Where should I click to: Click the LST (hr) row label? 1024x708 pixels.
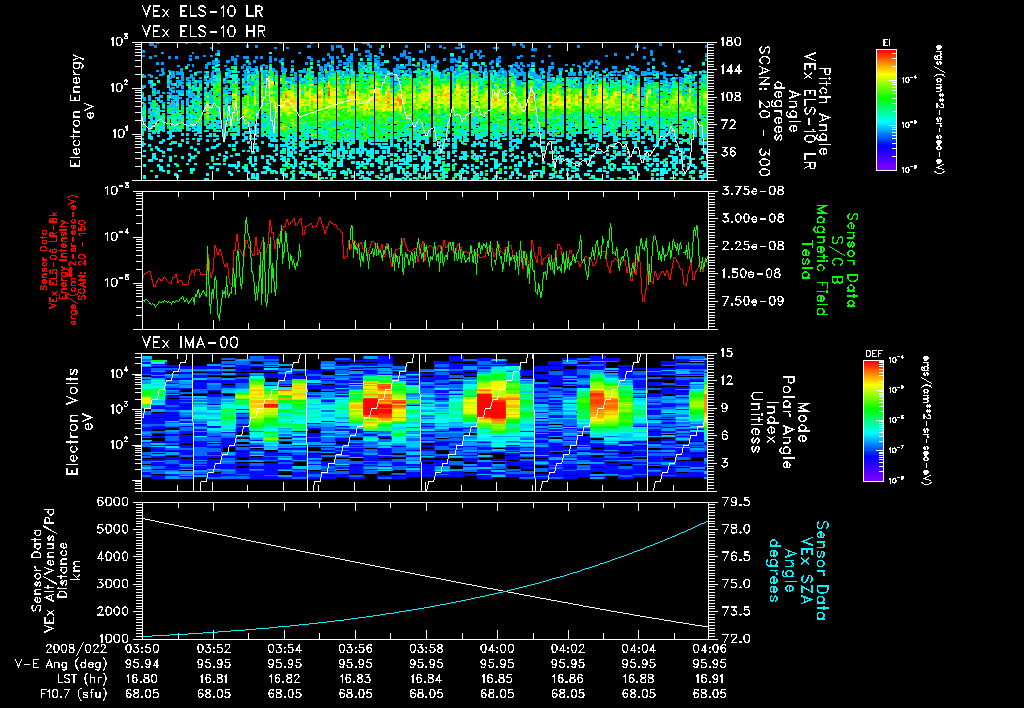[80, 679]
